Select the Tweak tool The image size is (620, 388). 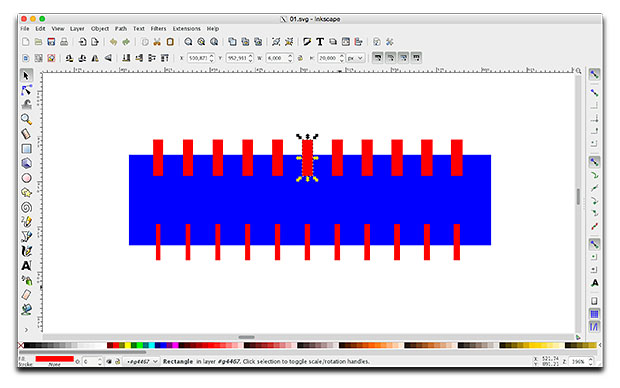(x=26, y=104)
